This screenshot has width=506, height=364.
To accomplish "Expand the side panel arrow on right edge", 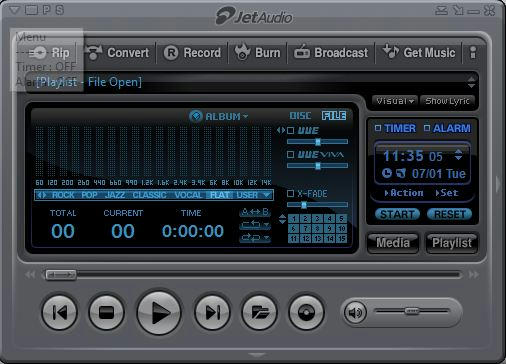I will [498, 184].
